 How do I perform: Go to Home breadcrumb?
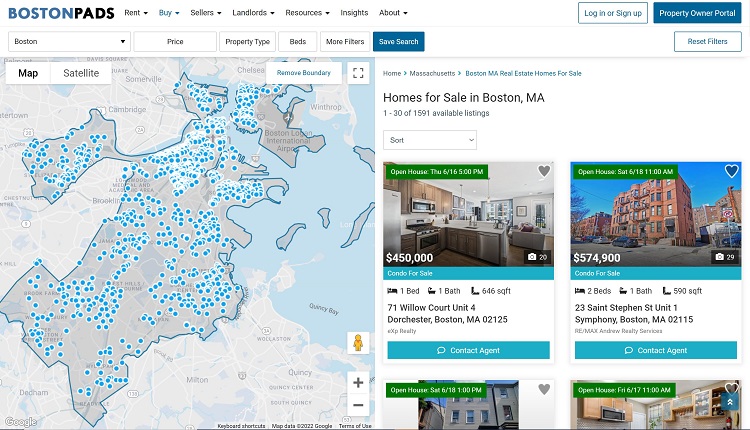[392, 73]
